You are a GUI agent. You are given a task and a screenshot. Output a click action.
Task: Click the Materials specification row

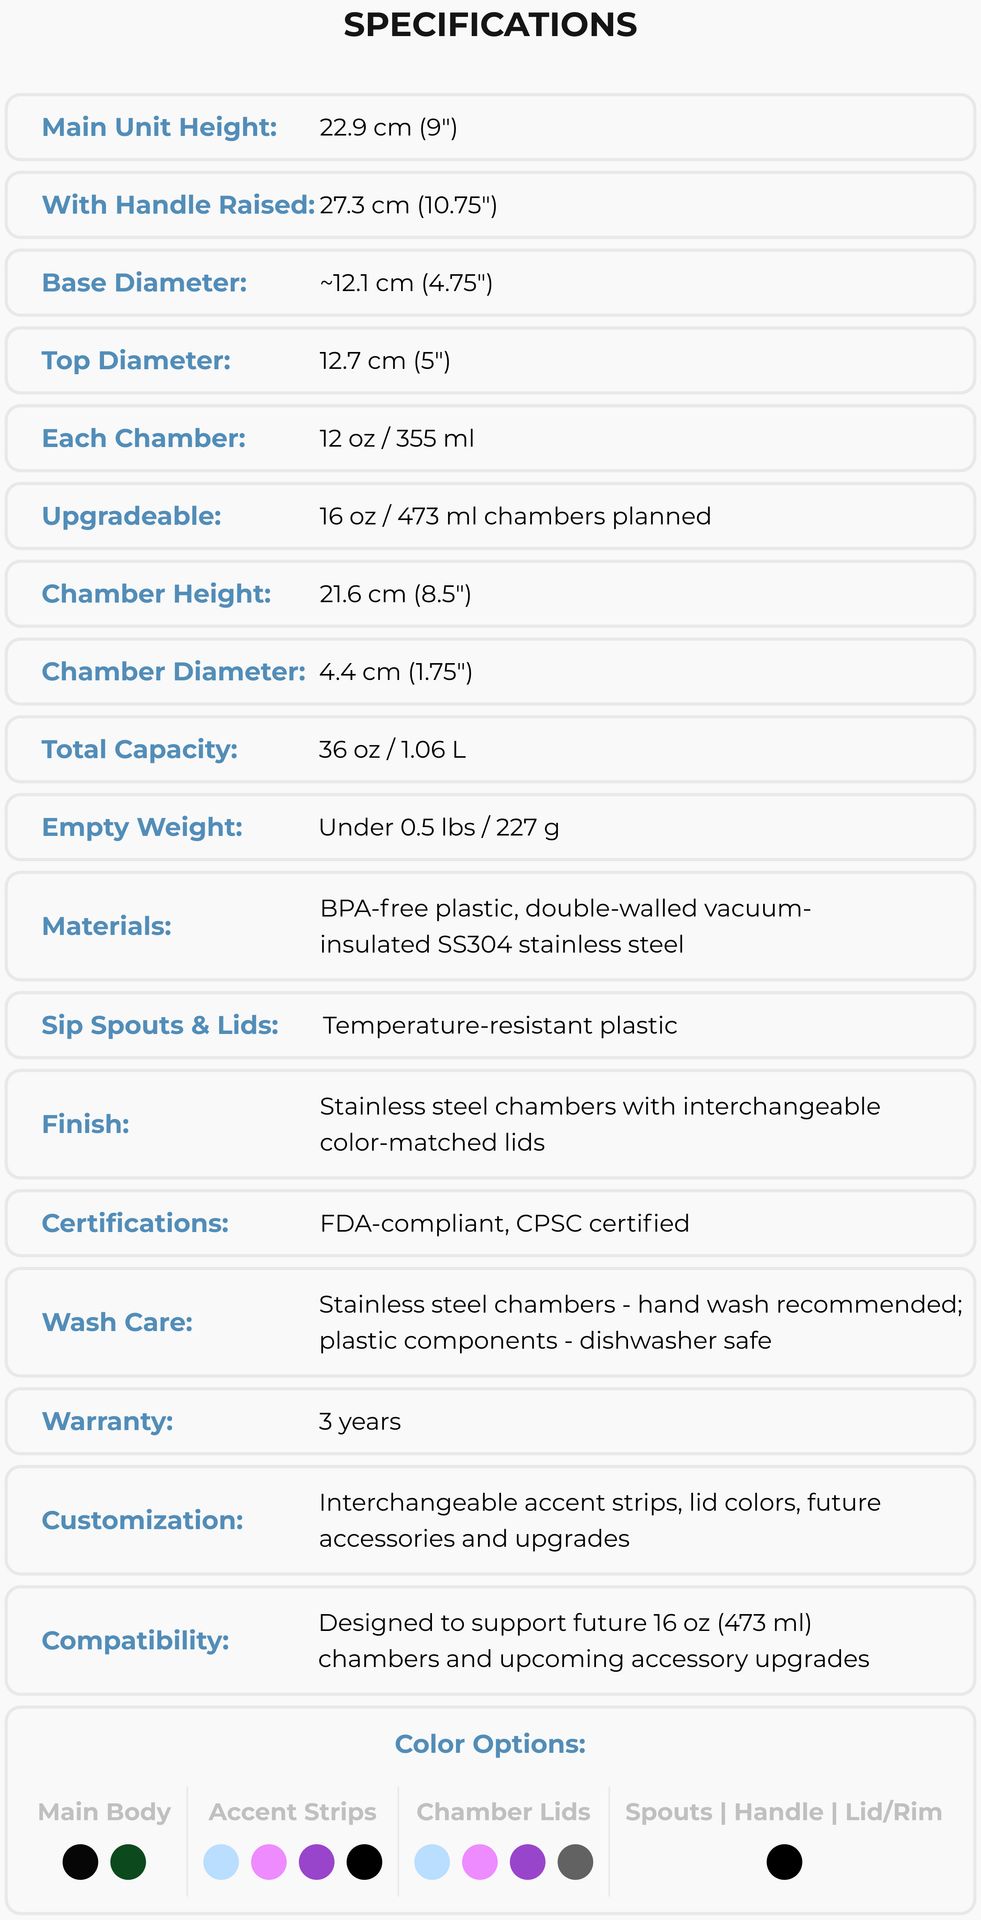coord(490,926)
